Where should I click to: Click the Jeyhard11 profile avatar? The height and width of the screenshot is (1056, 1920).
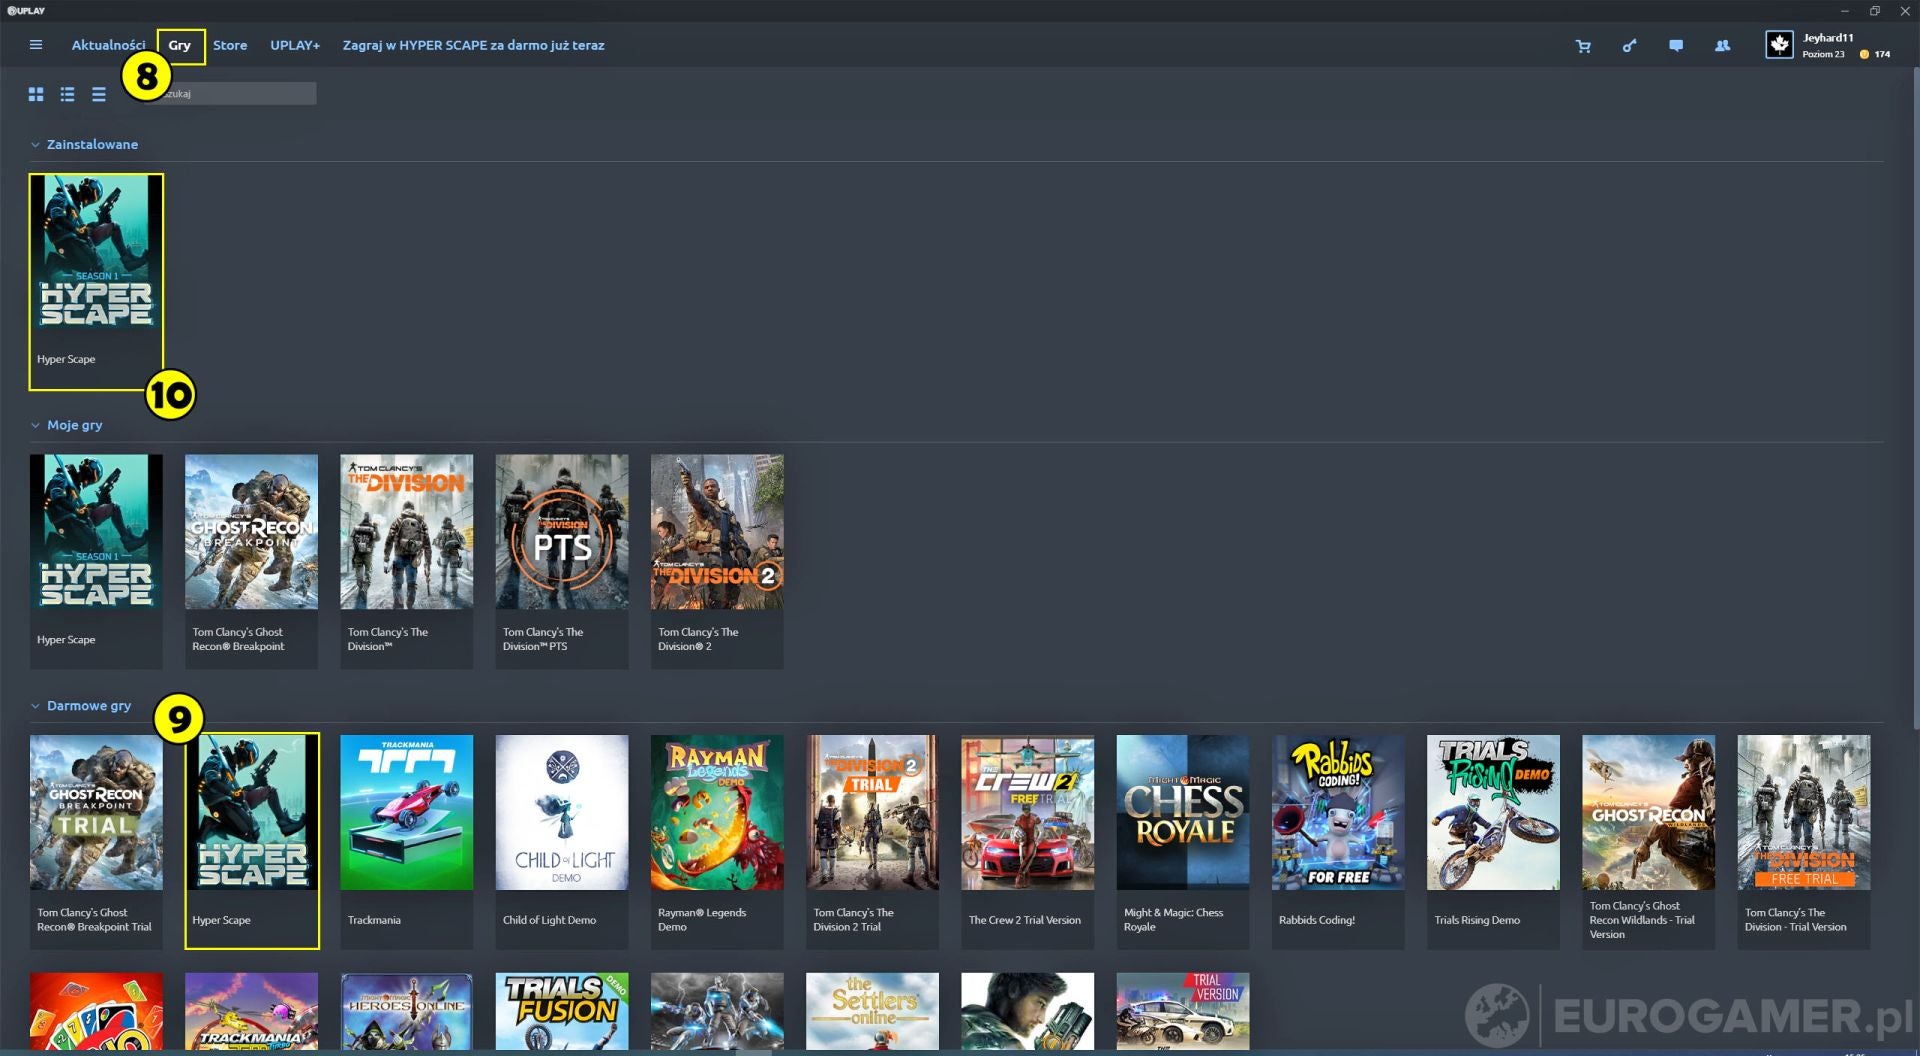1779,45
